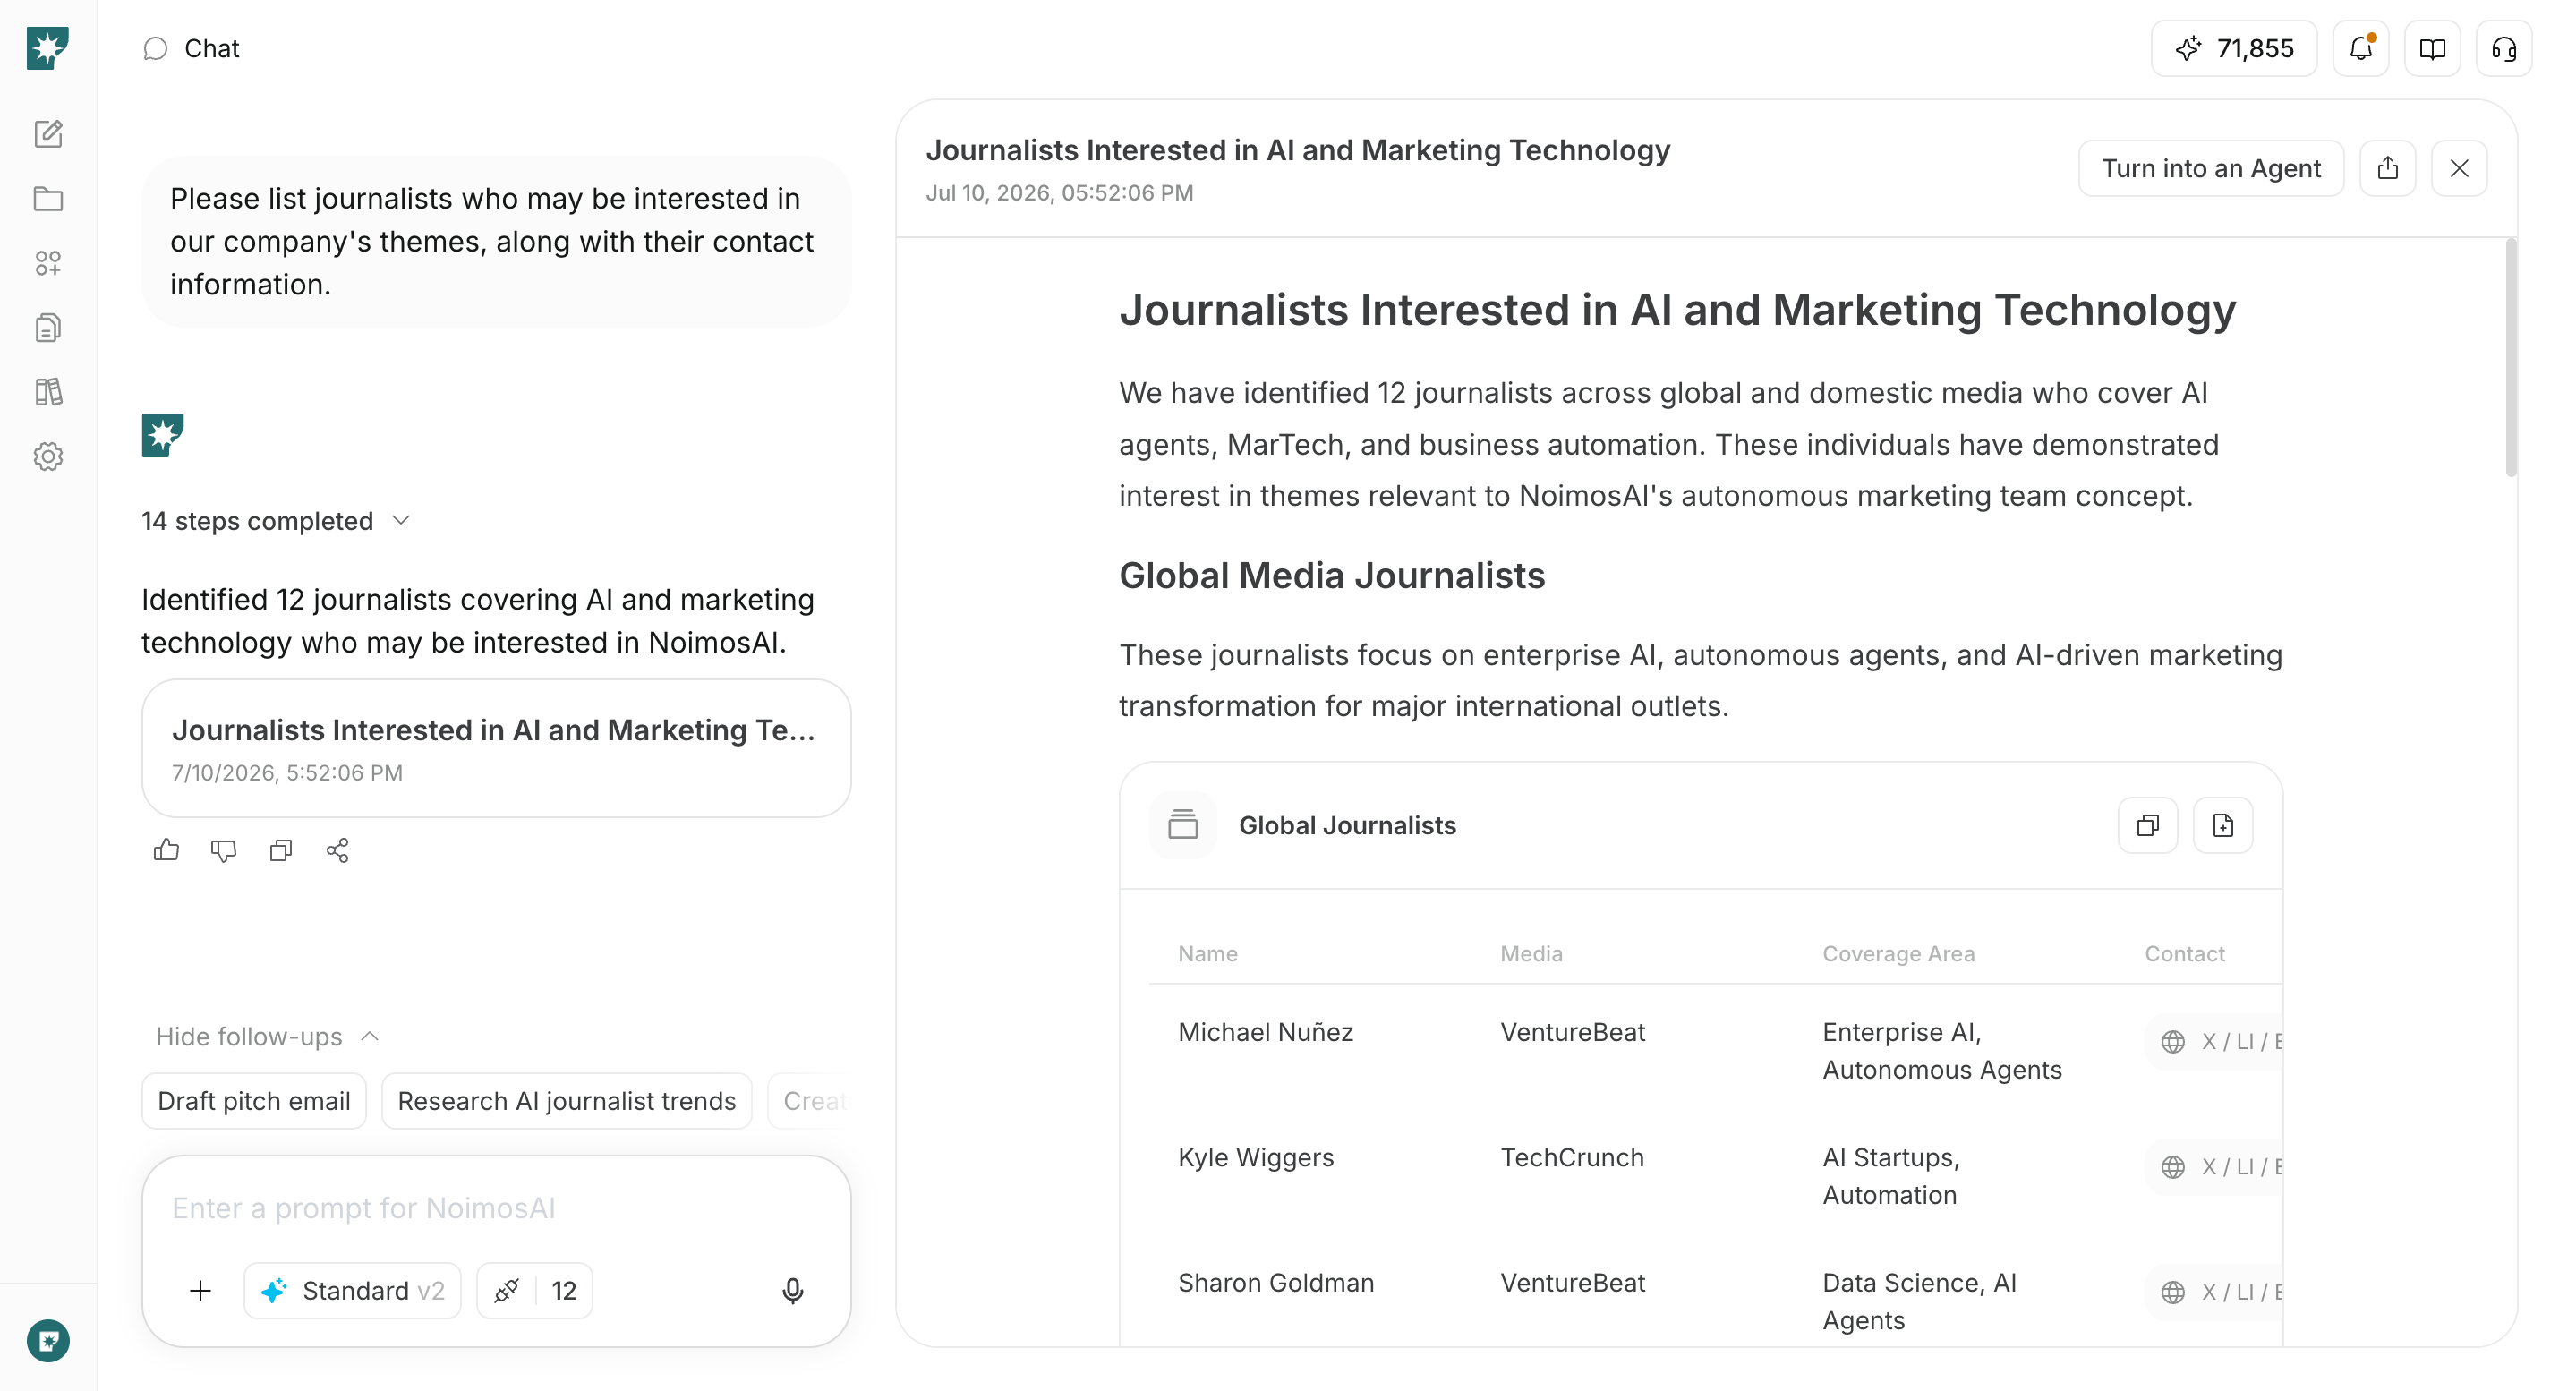Open settings gear in sidebar
Image resolution: width=2576 pixels, height=1391 pixels.
[48, 457]
